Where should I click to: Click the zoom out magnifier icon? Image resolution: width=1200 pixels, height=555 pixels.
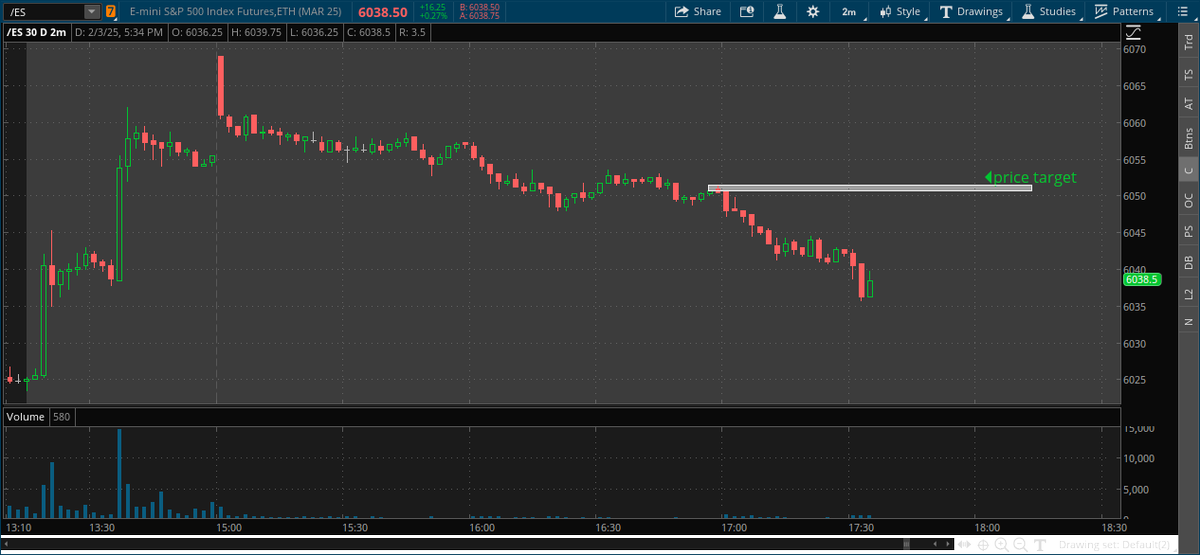pyautogui.click(x=1020, y=545)
